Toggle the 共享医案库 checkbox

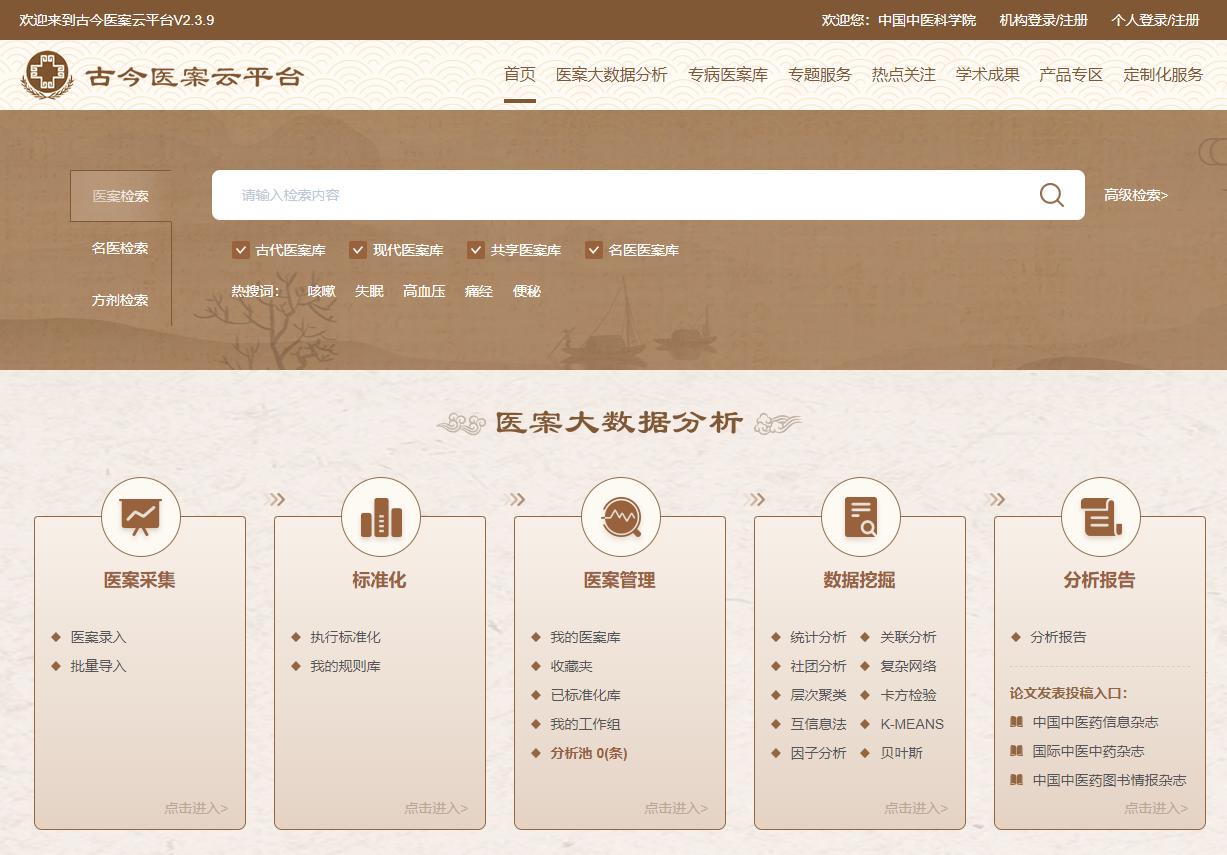476,250
